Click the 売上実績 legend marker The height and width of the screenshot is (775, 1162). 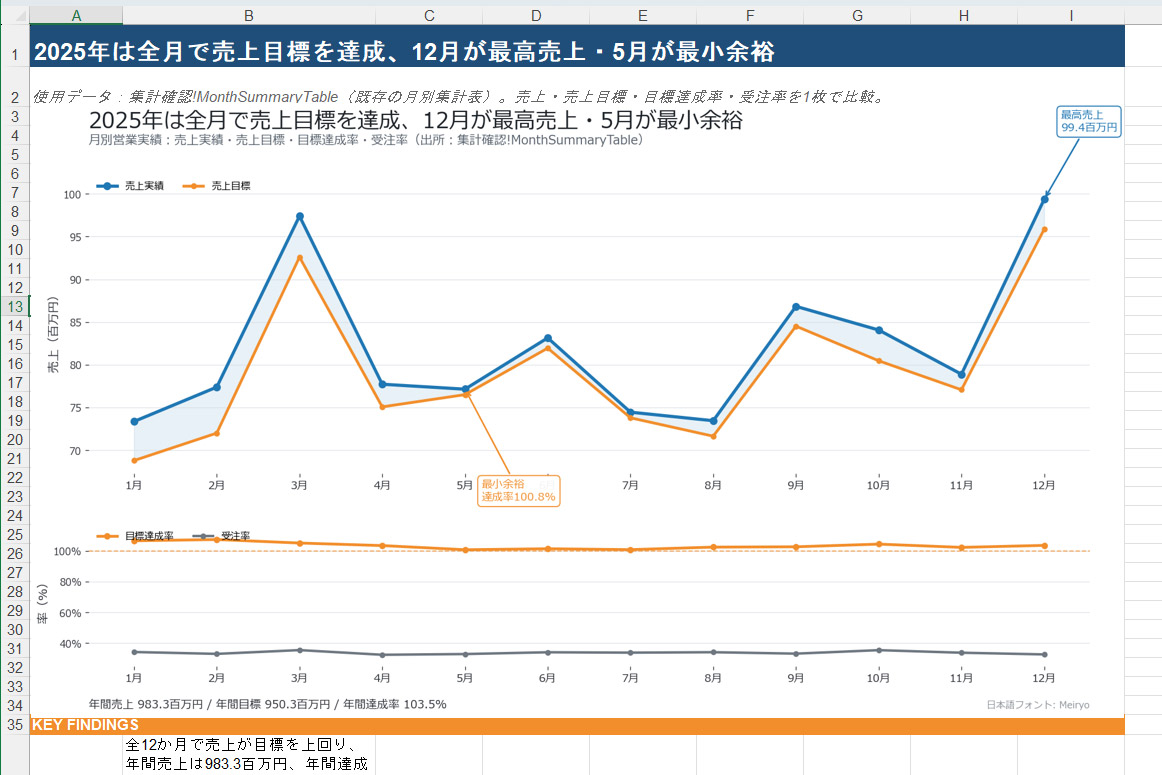tap(107, 186)
